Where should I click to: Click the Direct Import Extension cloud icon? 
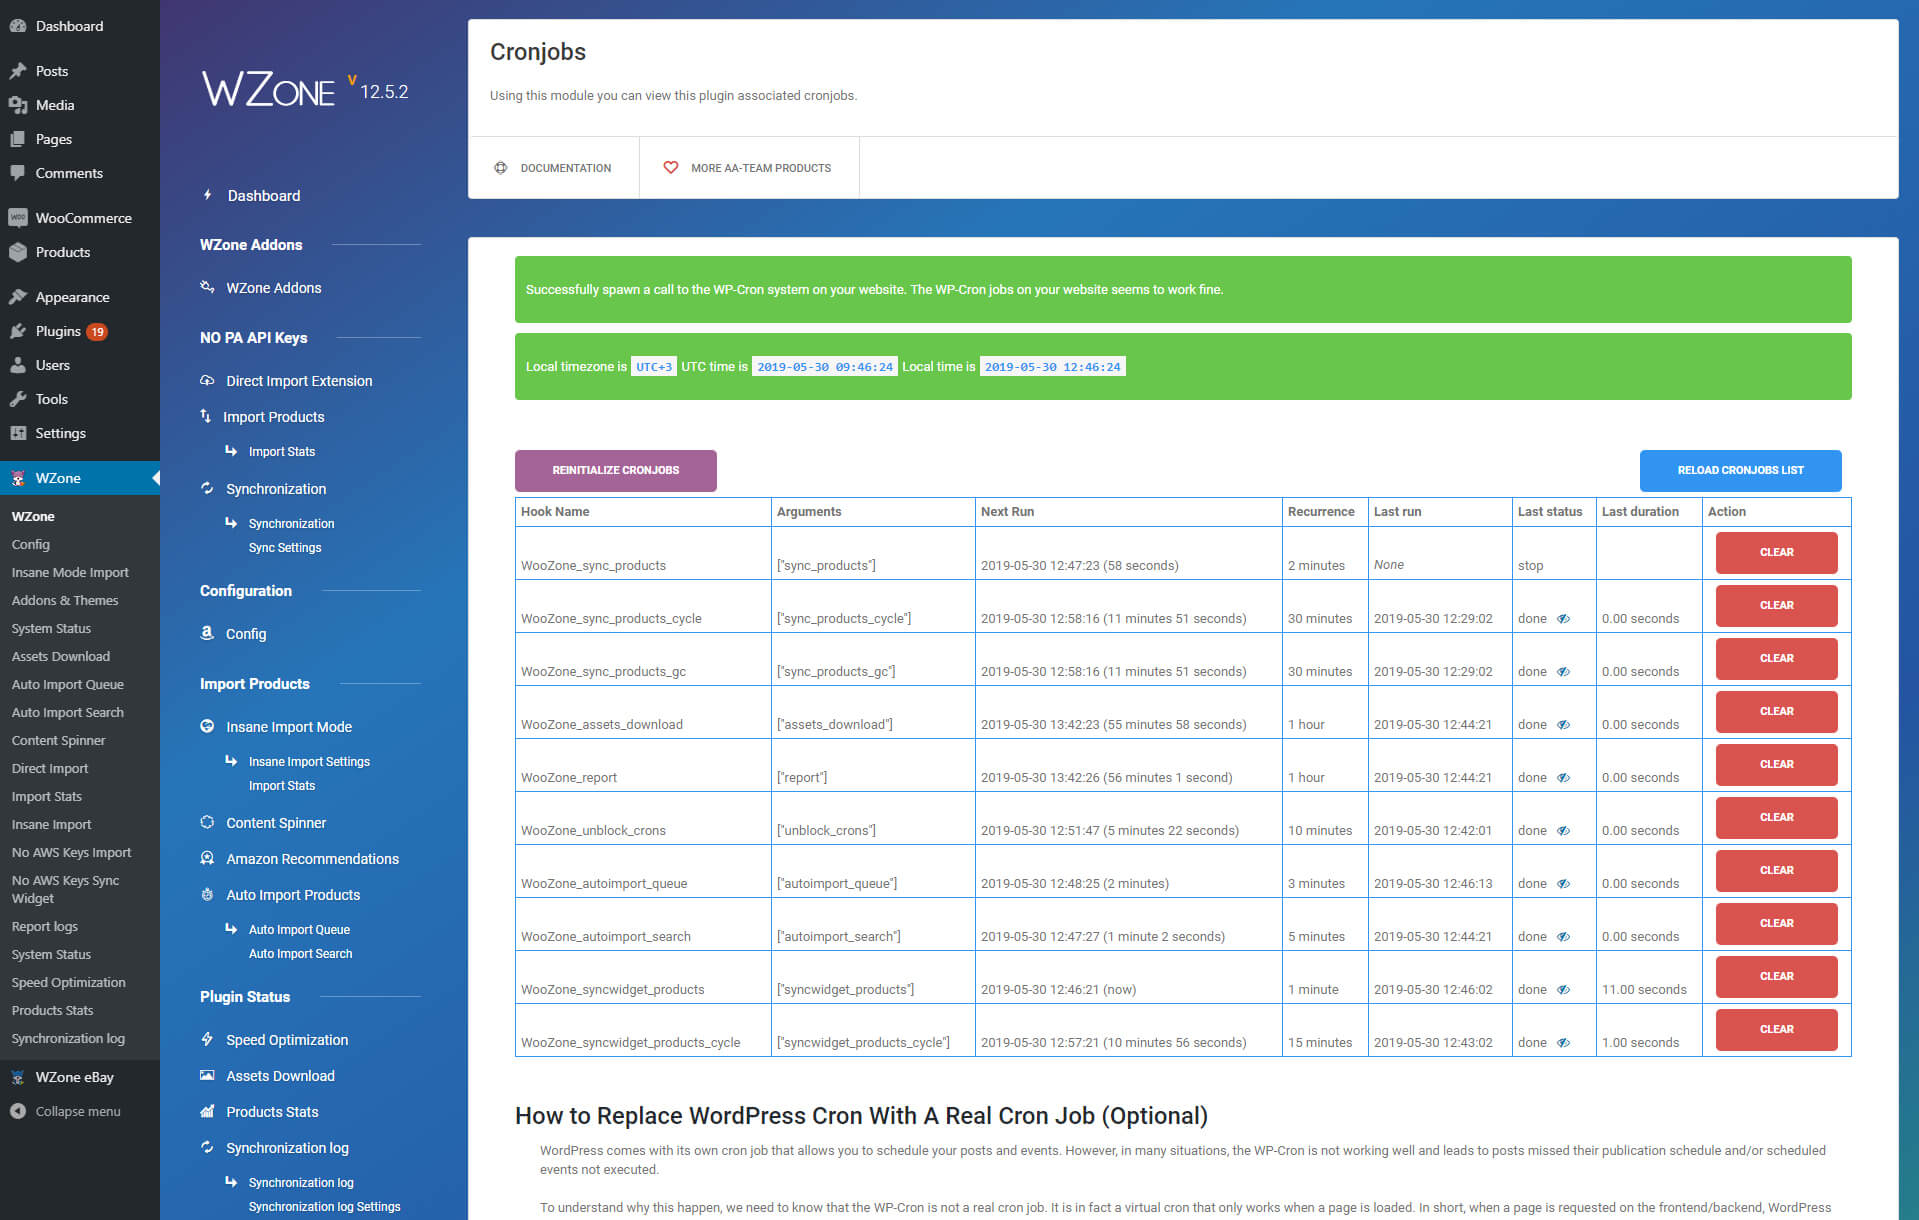point(207,380)
